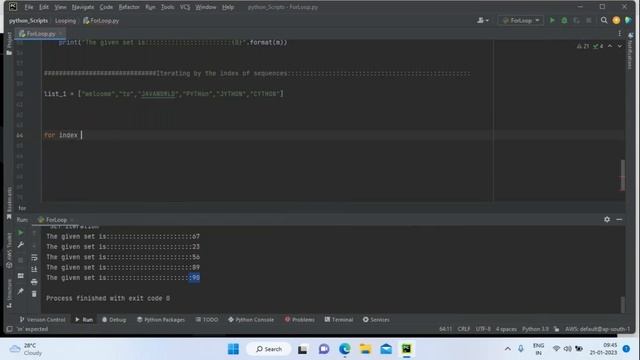Click the Looping breadcrumb
640x360 pixels.
coord(65,20)
